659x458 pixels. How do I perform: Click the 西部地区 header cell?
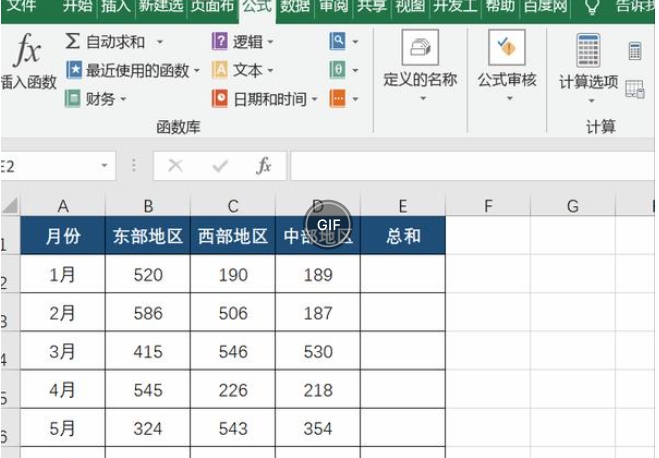(233, 235)
